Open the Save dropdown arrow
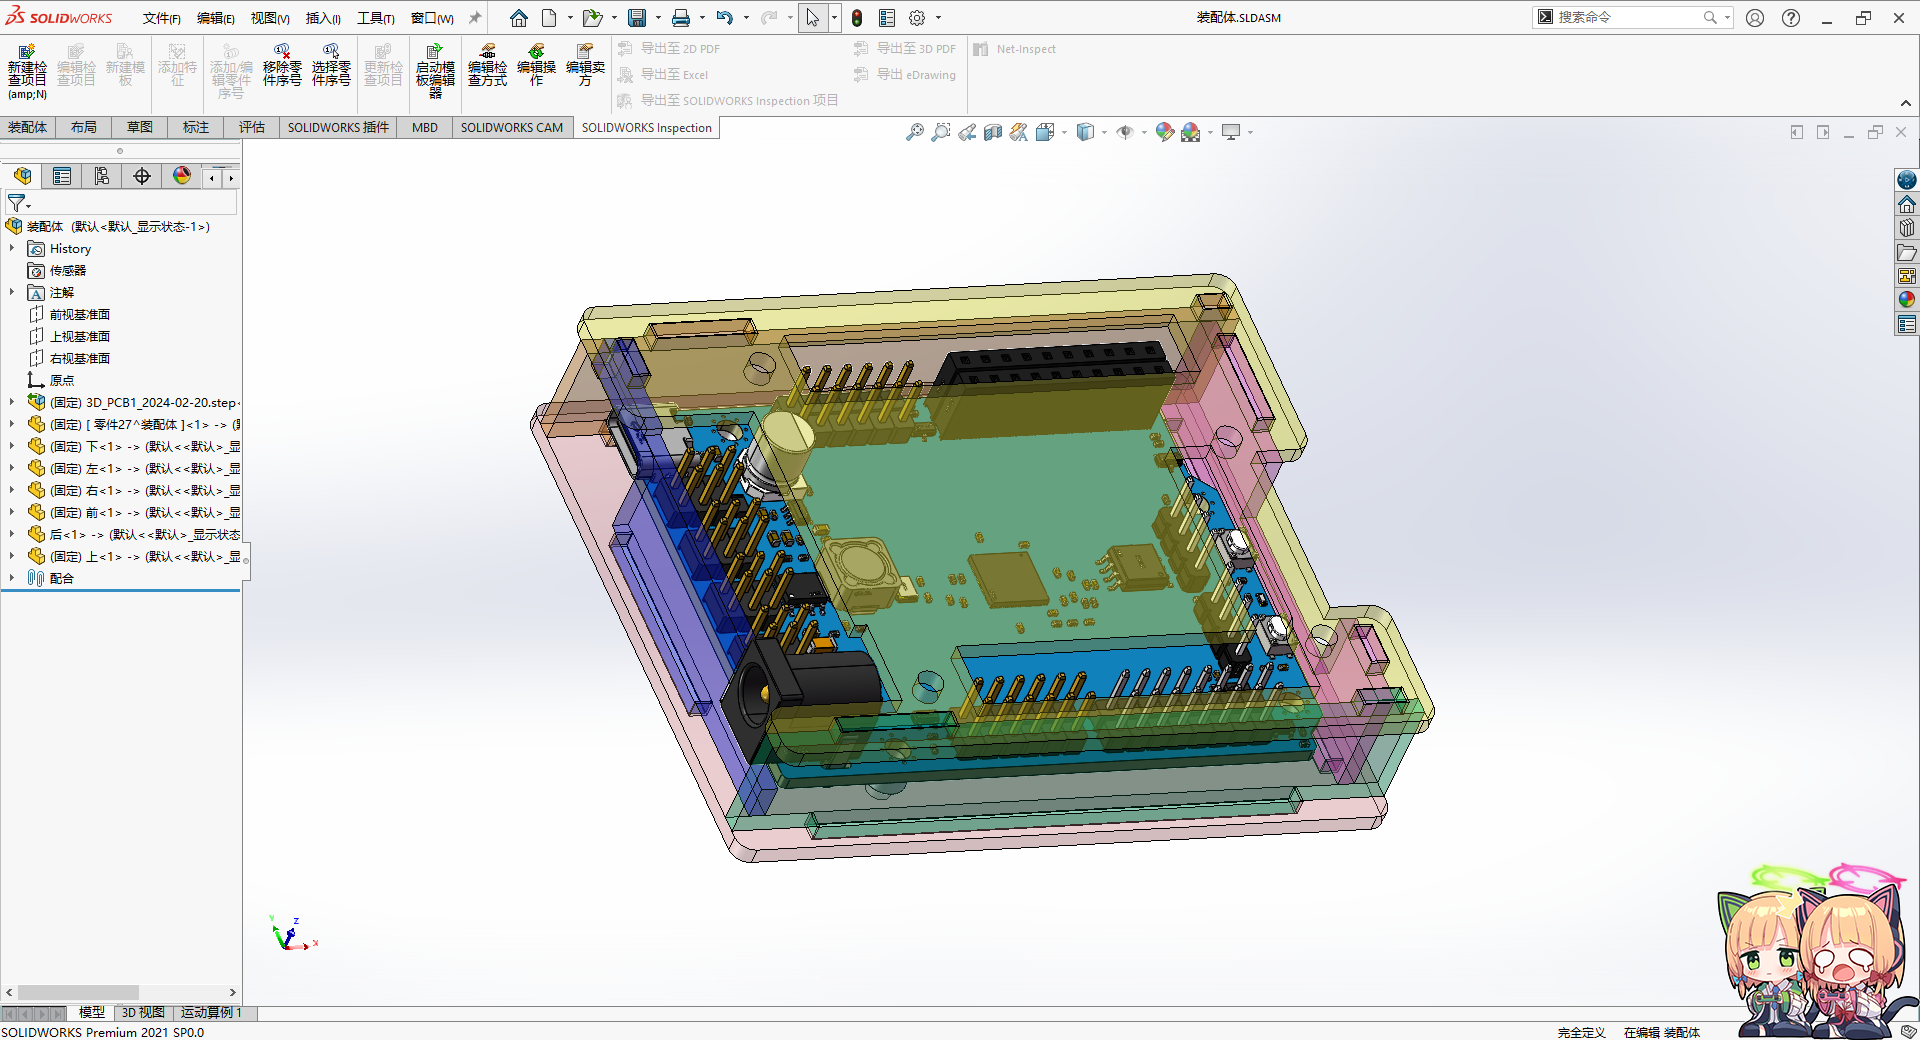The height and width of the screenshot is (1040, 1920). [658, 18]
